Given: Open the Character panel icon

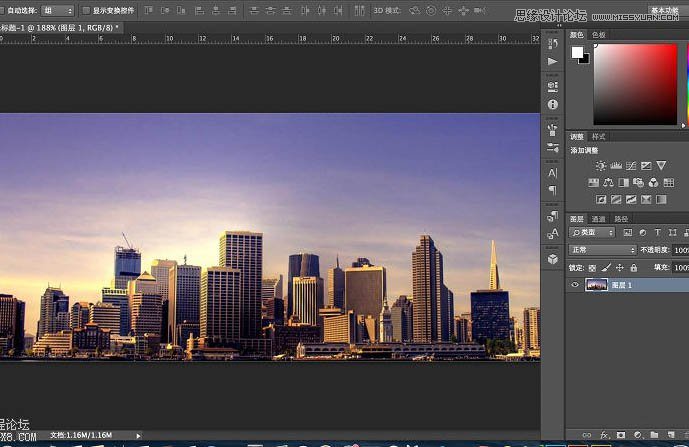Looking at the screenshot, I should click(552, 173).
